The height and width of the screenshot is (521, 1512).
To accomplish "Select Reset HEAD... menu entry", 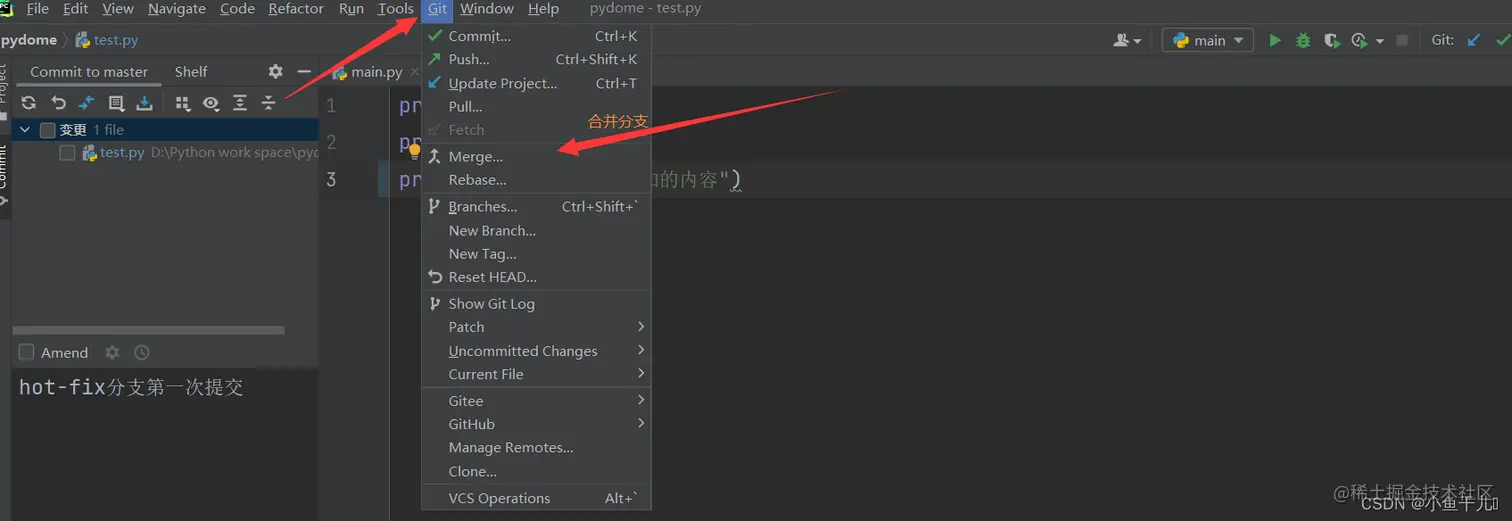I will (x=537, y=277).
